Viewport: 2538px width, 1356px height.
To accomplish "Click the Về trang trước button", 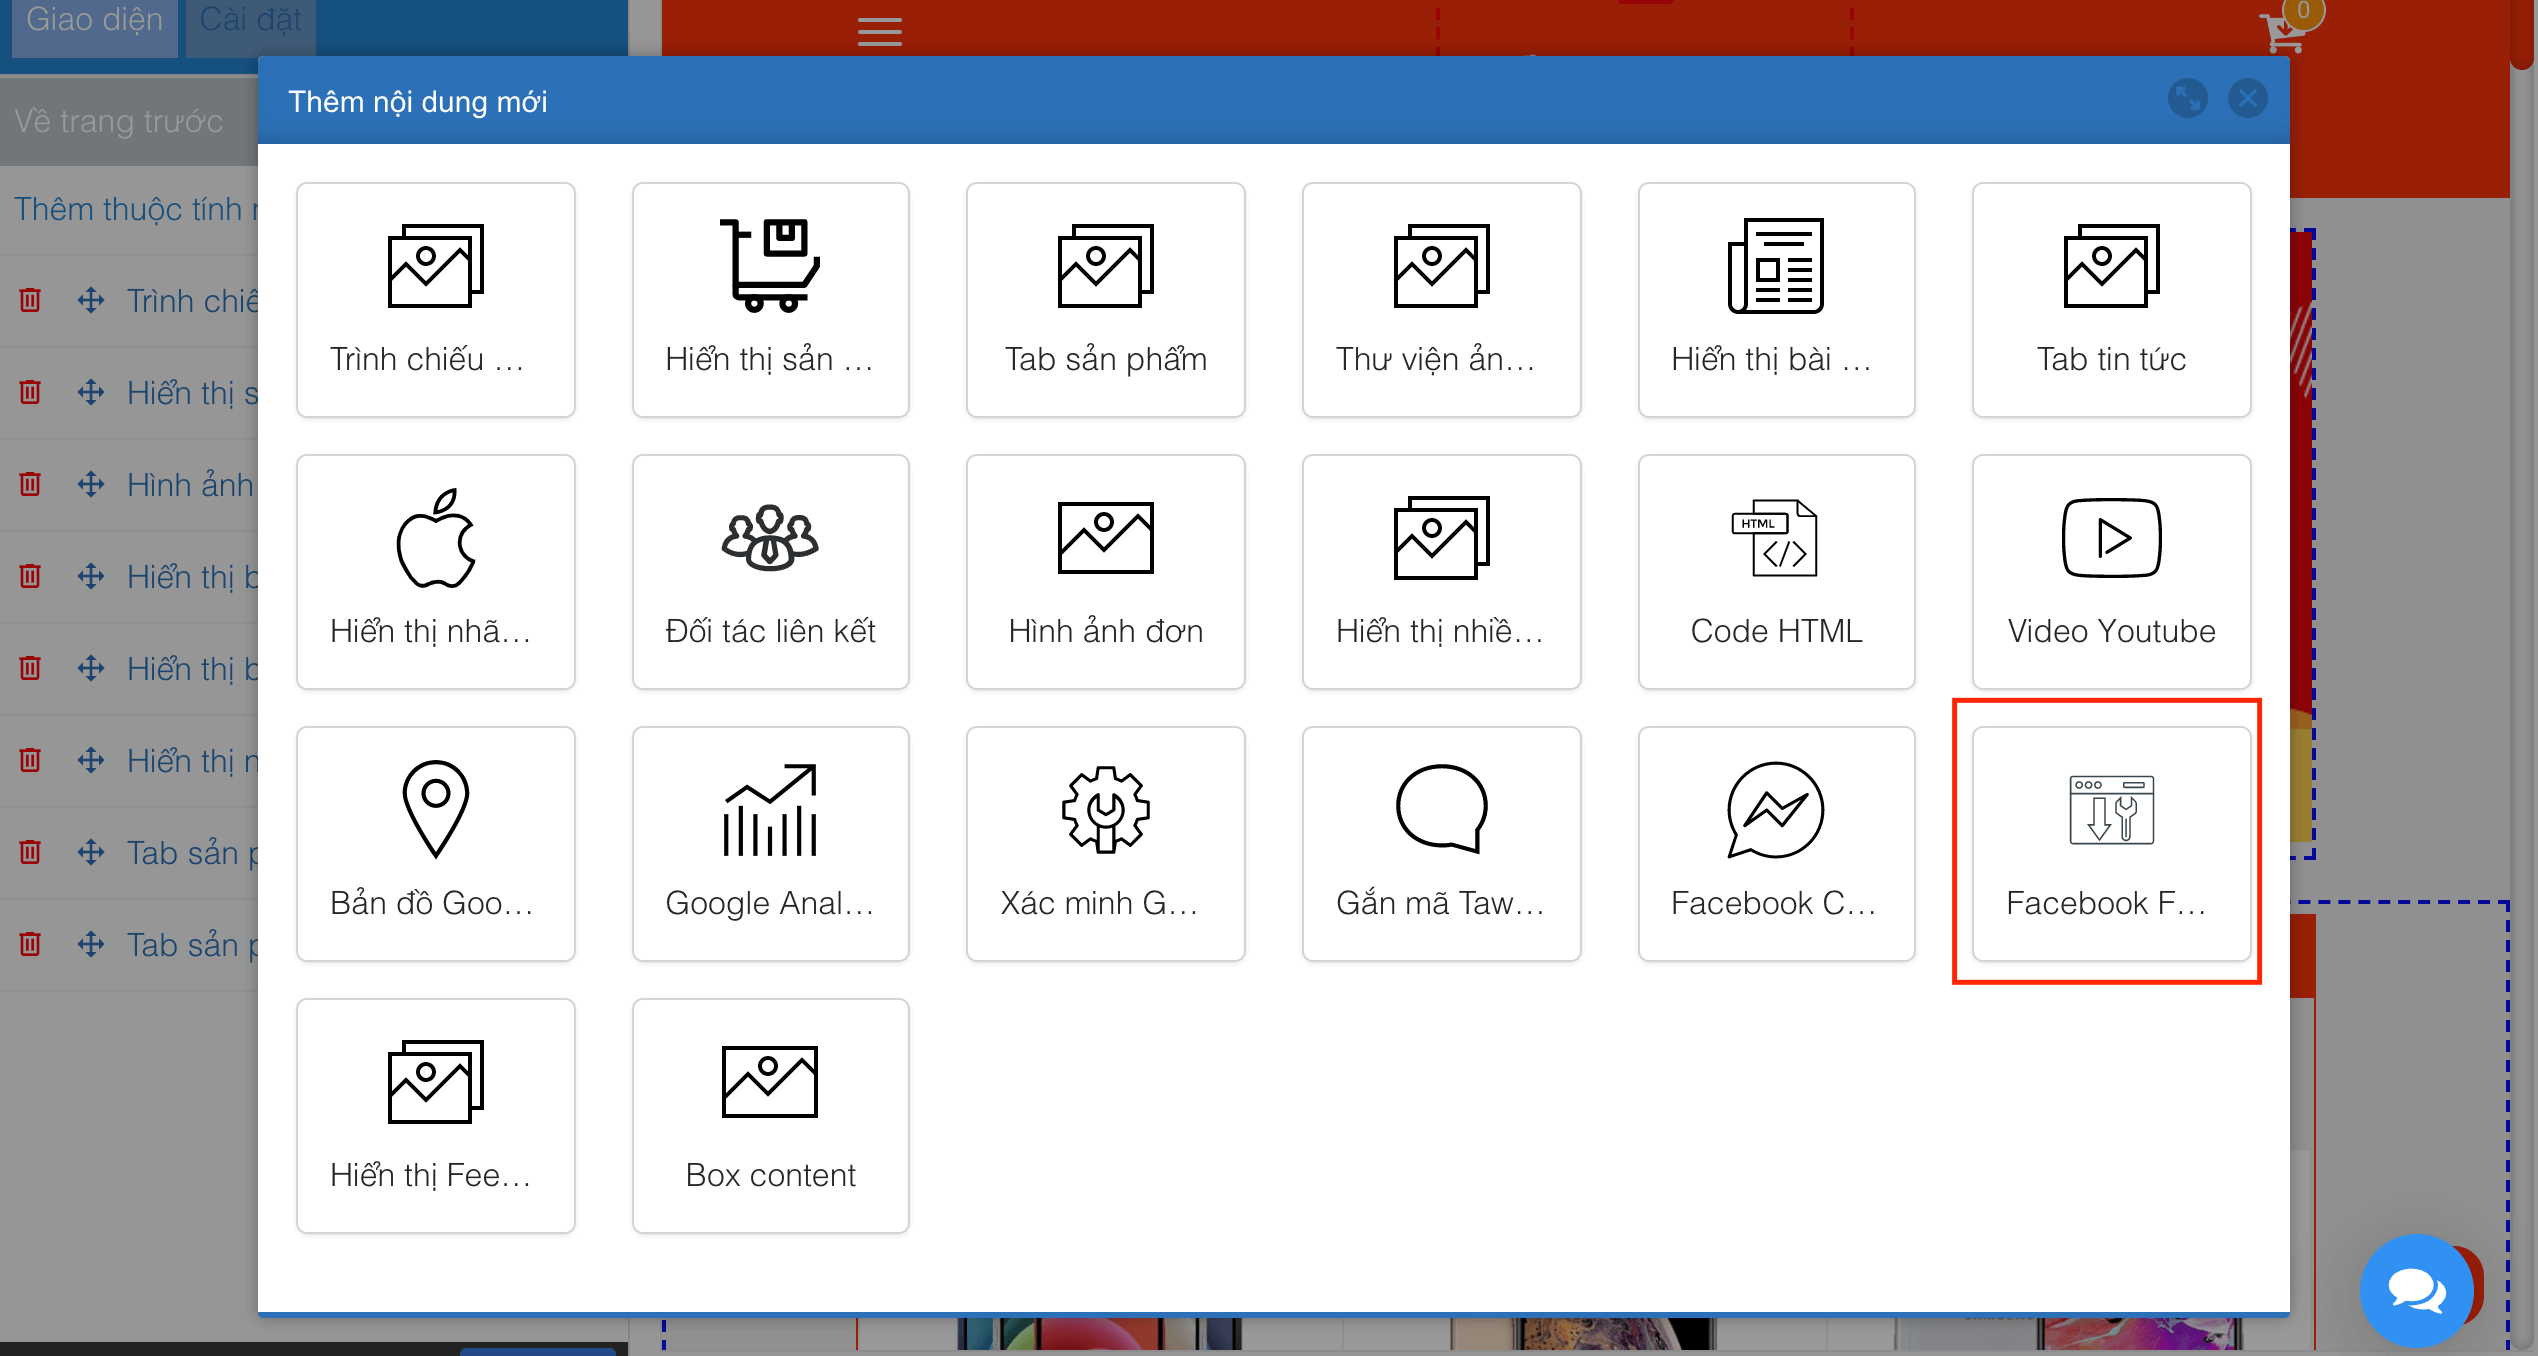I will [118, 121].
